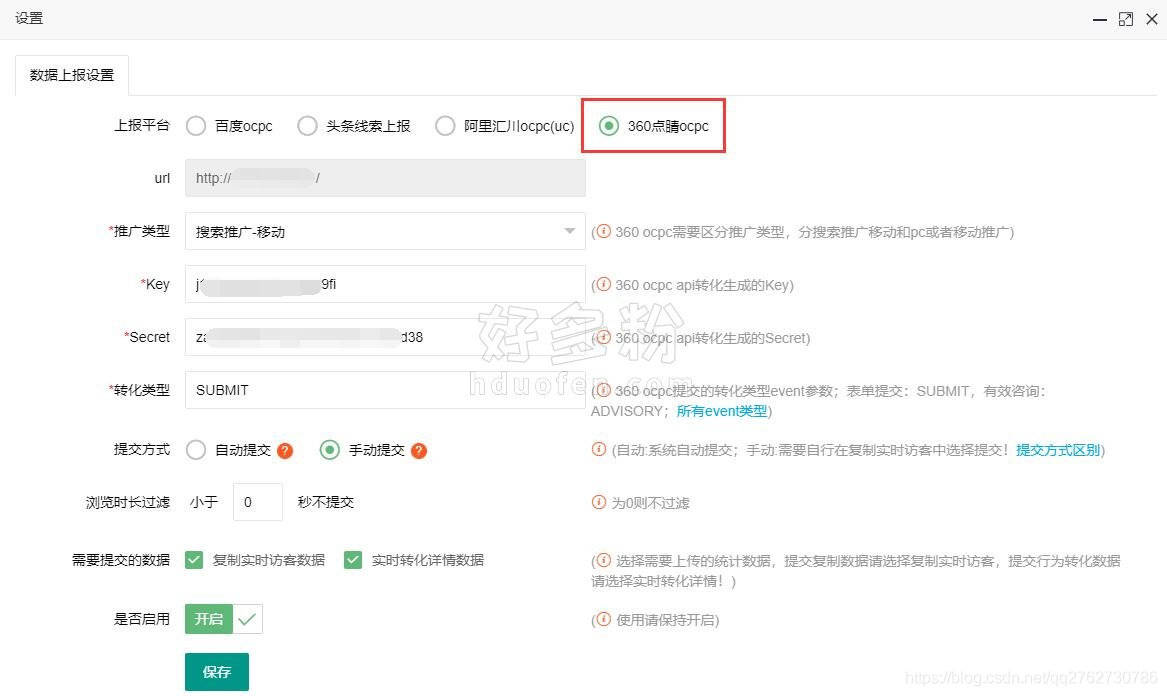Open 所有event类型 link
The width and height of the screenshot is (1167, 696).
pyautogui.click(x=722, y=411)
